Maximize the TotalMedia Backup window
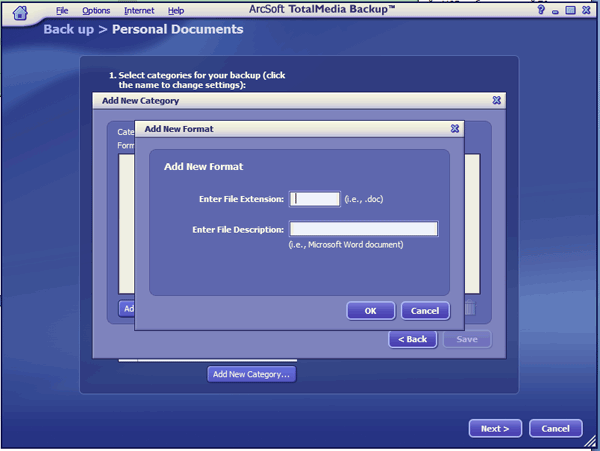Viewport: 600px width, 451px height. [570, 10]
